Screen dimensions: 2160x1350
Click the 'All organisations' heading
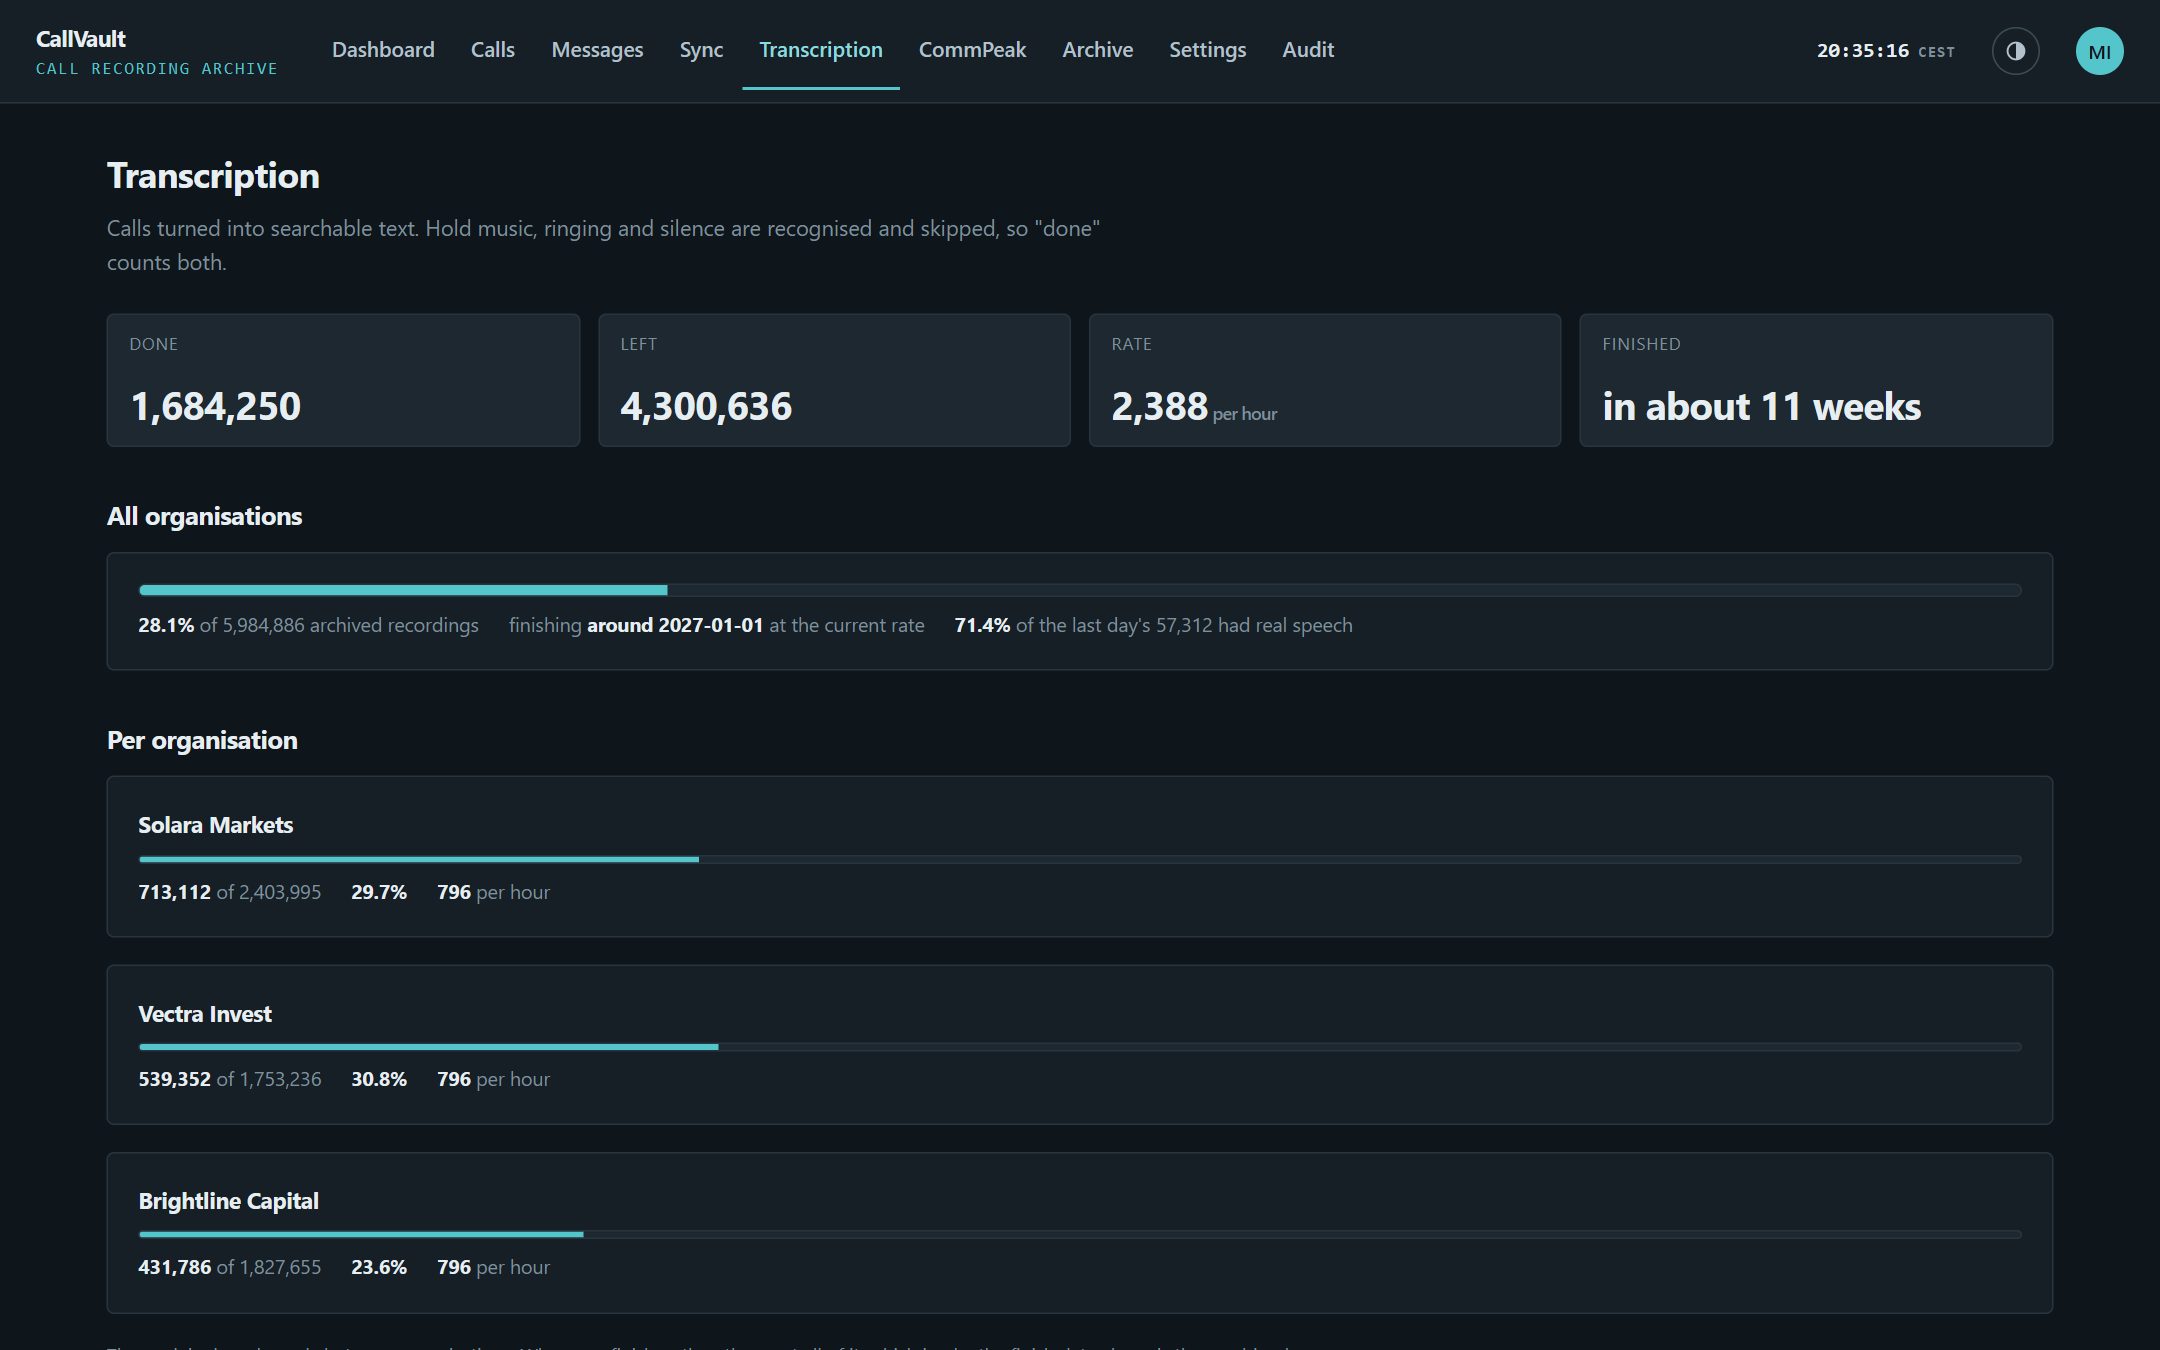pos(204,516)
